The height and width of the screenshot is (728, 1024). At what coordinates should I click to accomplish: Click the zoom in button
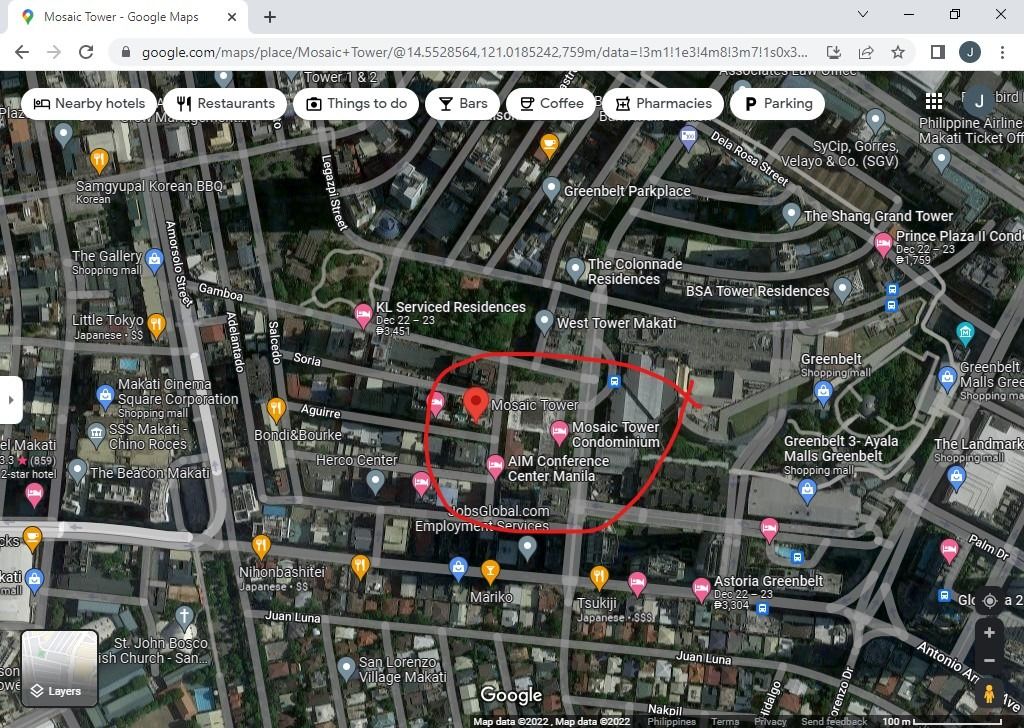990,631
